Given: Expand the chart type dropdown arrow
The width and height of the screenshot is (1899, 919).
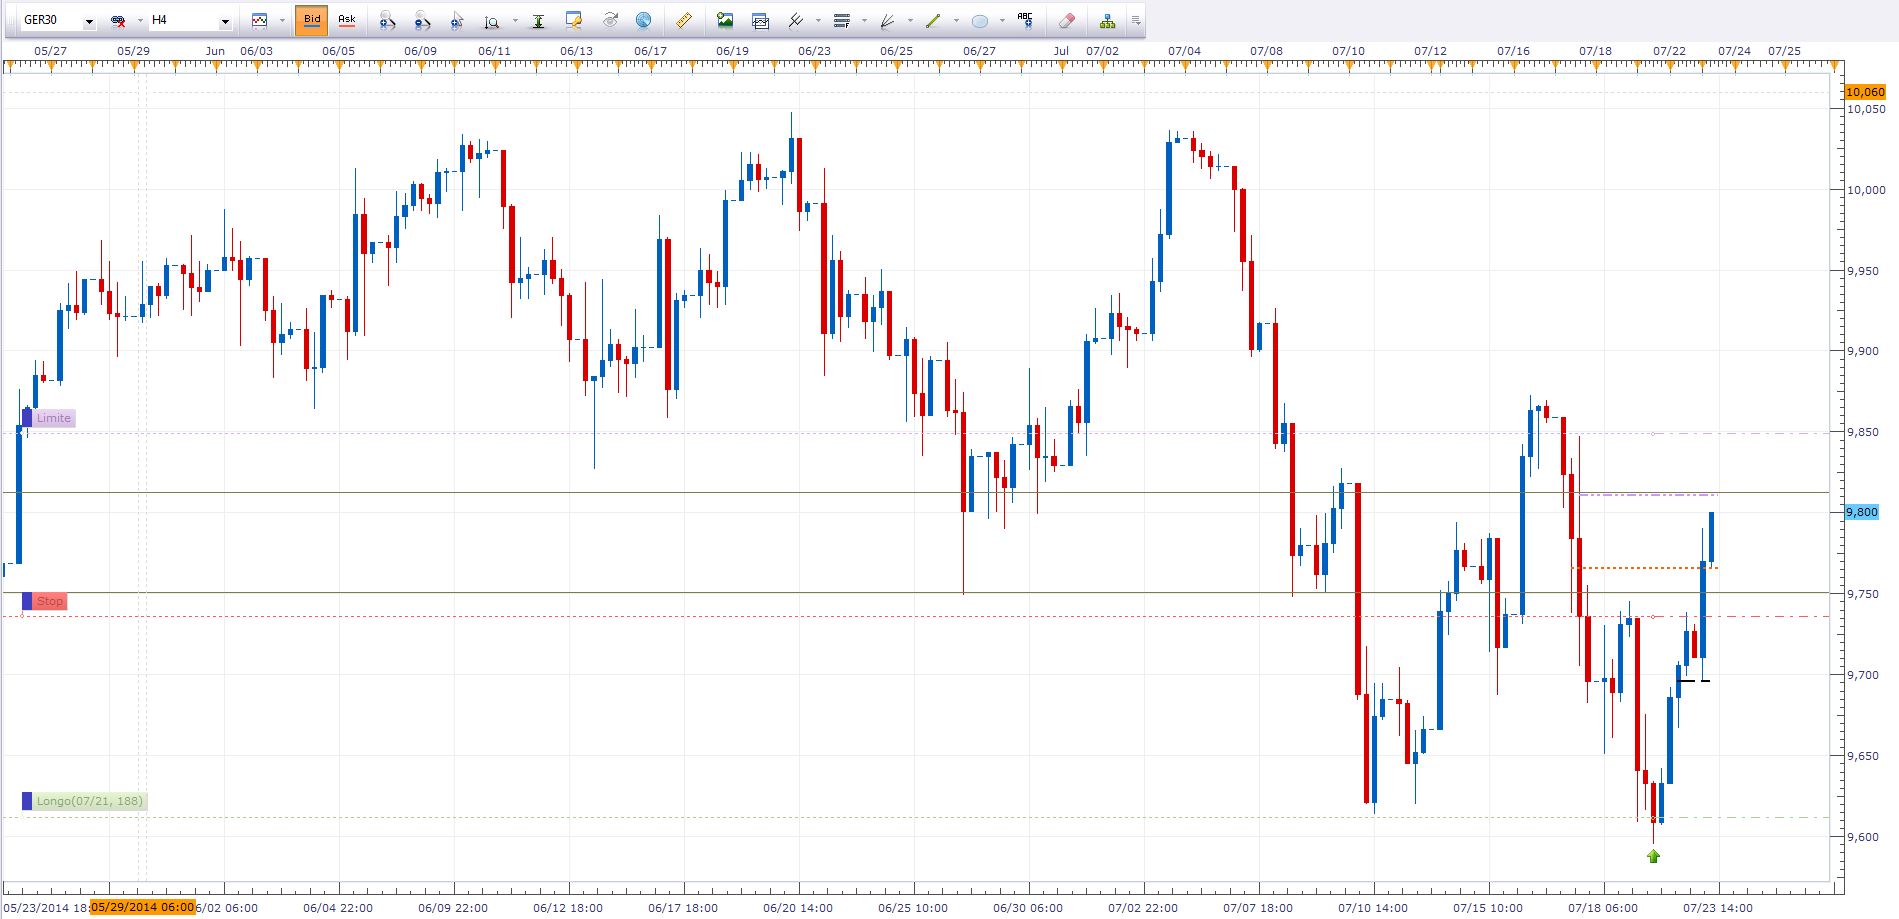Looking at the screenshot, I should (x=283, y=21).
